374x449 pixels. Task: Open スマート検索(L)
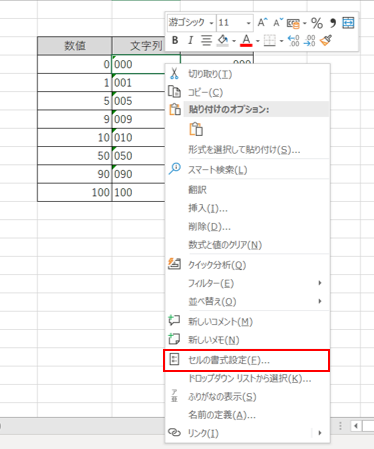247,170
